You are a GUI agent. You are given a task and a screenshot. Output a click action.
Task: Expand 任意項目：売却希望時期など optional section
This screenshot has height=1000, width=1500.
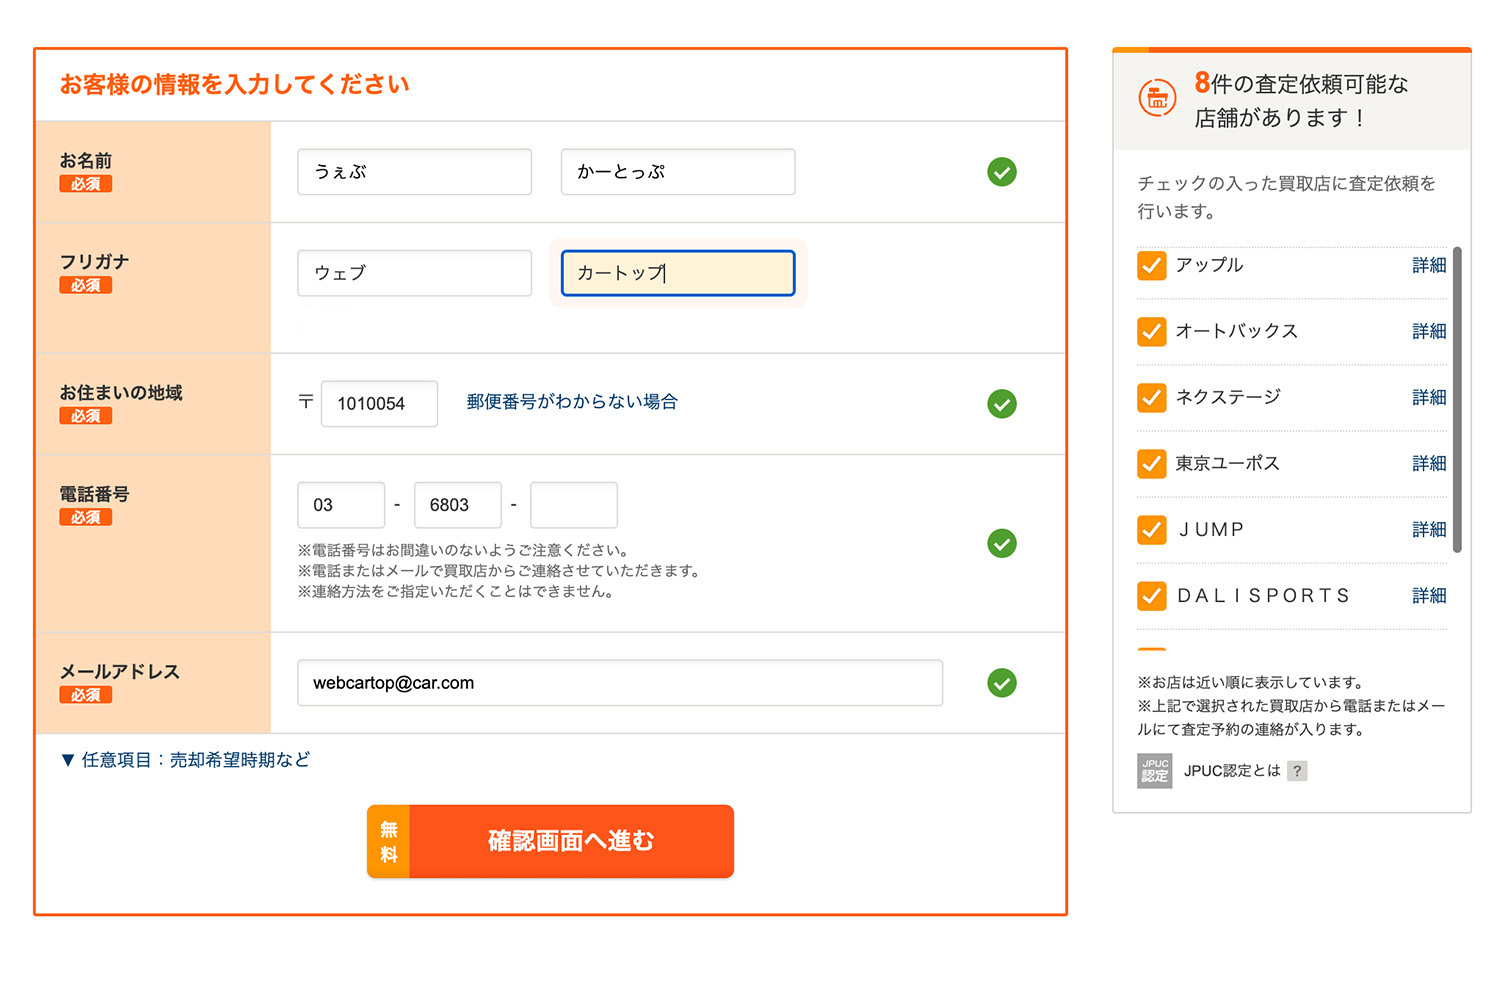[185, 760]
